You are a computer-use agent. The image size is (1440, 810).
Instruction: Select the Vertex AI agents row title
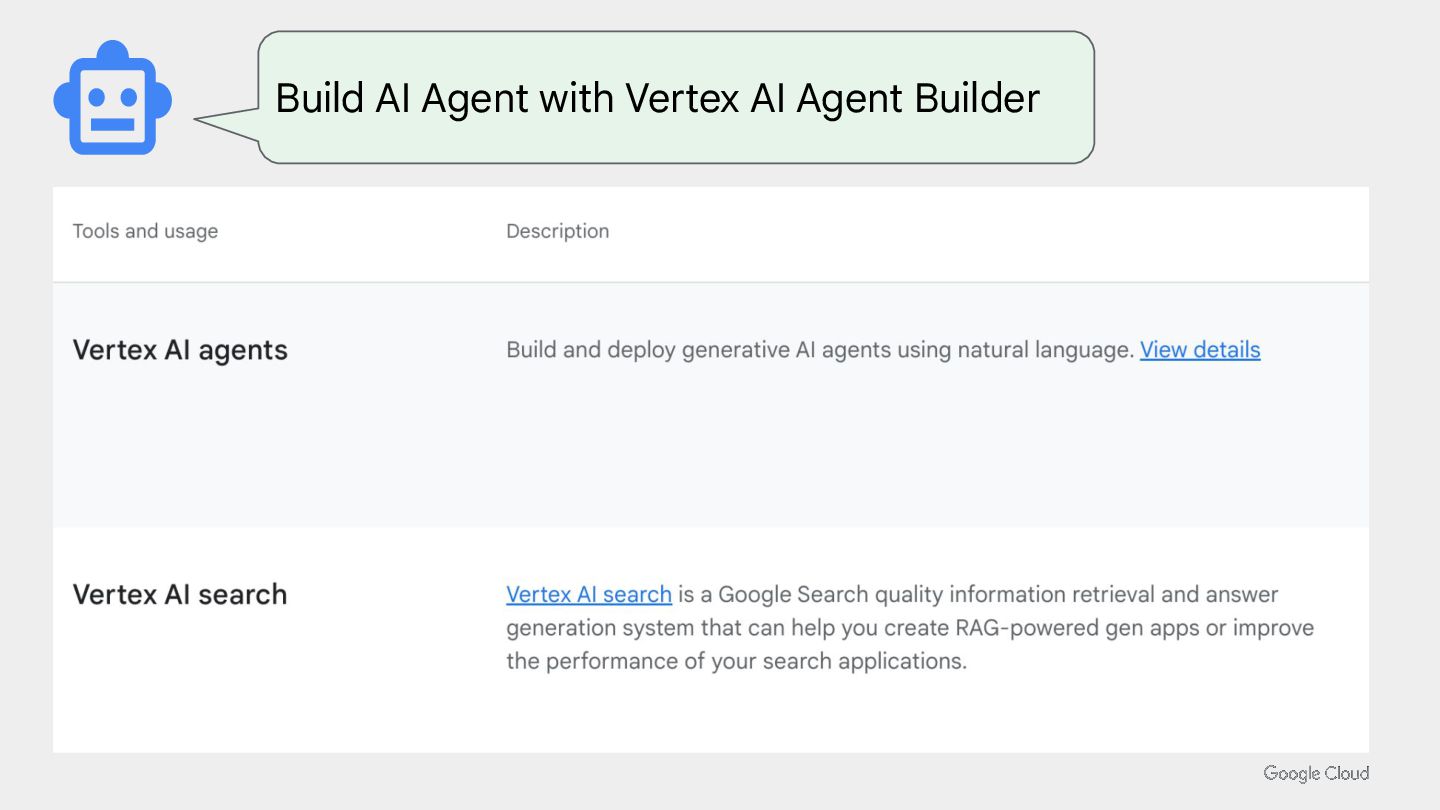tap(180, 350)
